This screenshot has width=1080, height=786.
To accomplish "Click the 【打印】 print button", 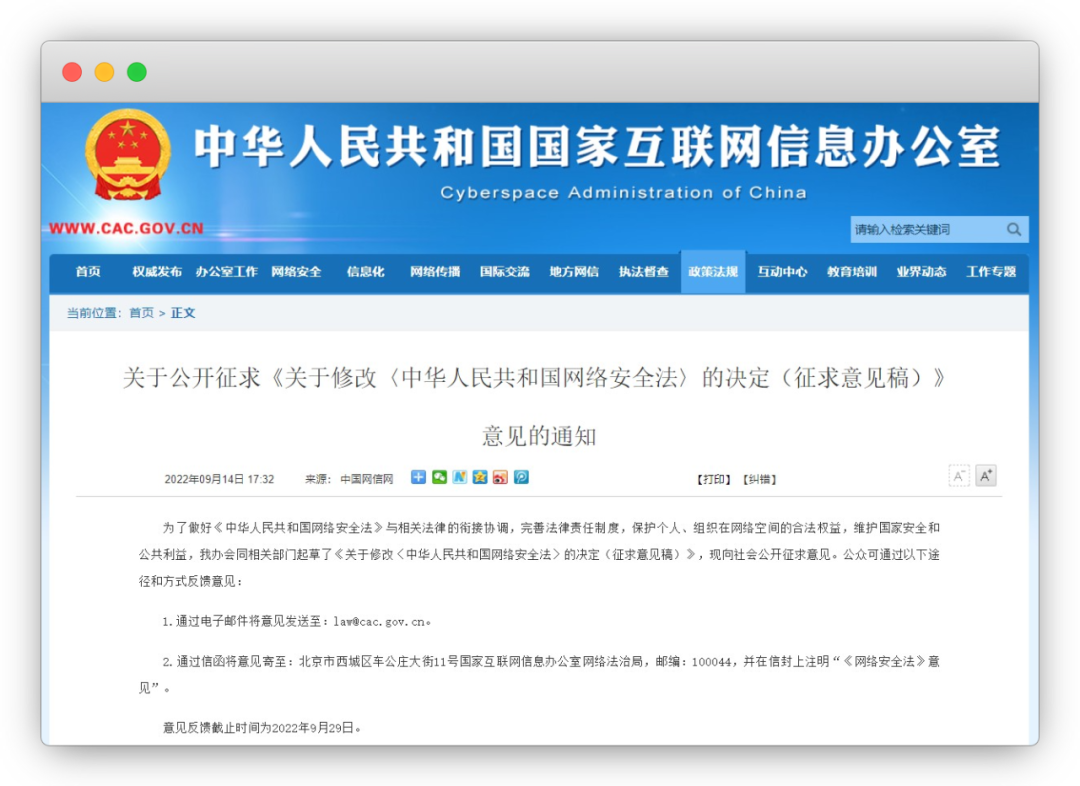I will pos(713,478).
